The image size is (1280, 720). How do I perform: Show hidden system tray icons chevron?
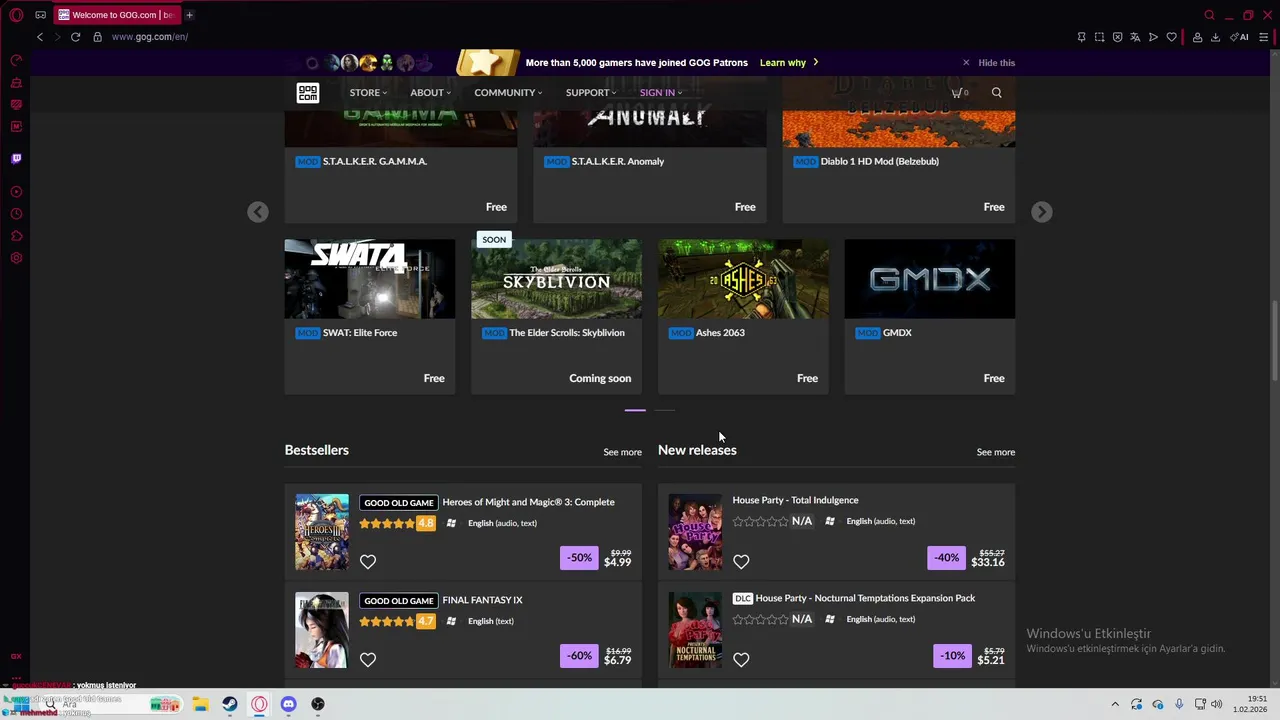click(x=1115, y=704)
